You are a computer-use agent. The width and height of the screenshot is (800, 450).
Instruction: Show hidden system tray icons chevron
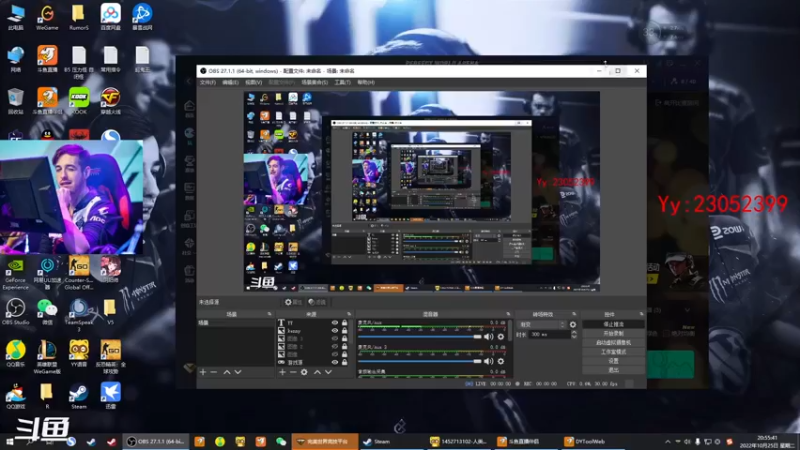pos(667,442)
